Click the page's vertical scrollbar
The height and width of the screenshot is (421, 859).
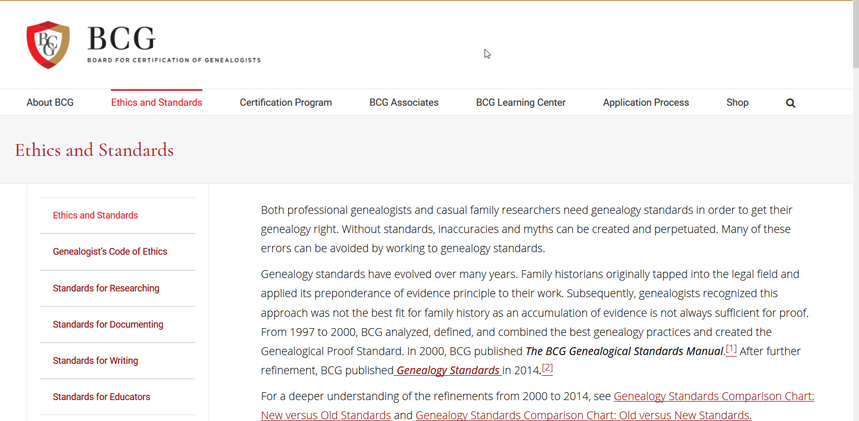[854, 200]
